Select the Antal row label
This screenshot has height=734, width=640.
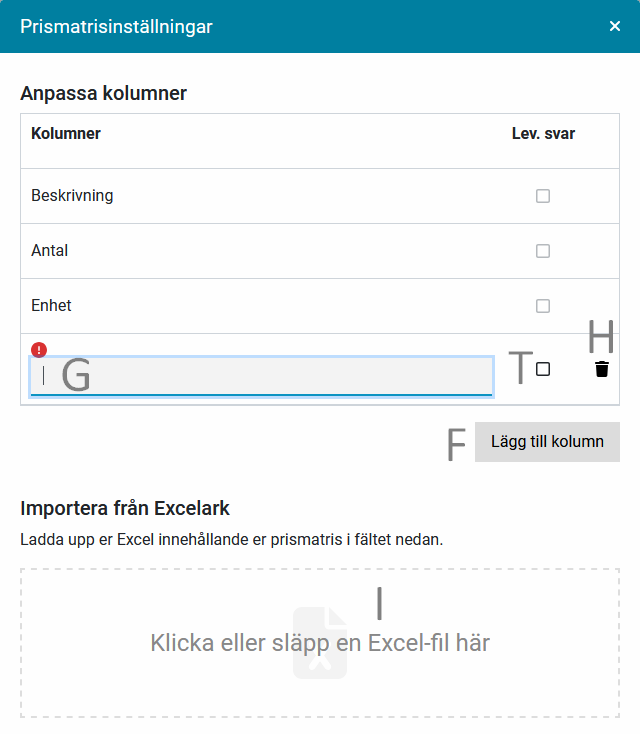pos(50,251)
